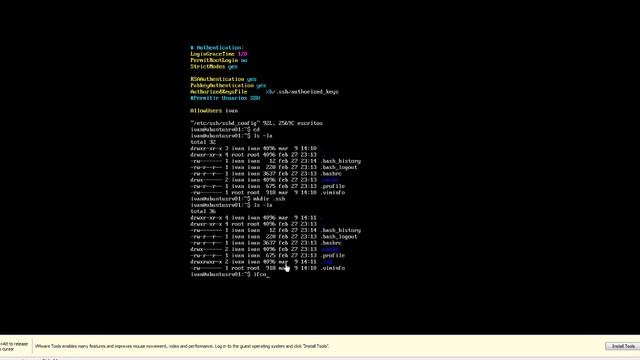Image resolution: width=640 pixels, height=360 pixels.
Task: Click the current prompt line with 'ifco'
Action: (230, 275)
